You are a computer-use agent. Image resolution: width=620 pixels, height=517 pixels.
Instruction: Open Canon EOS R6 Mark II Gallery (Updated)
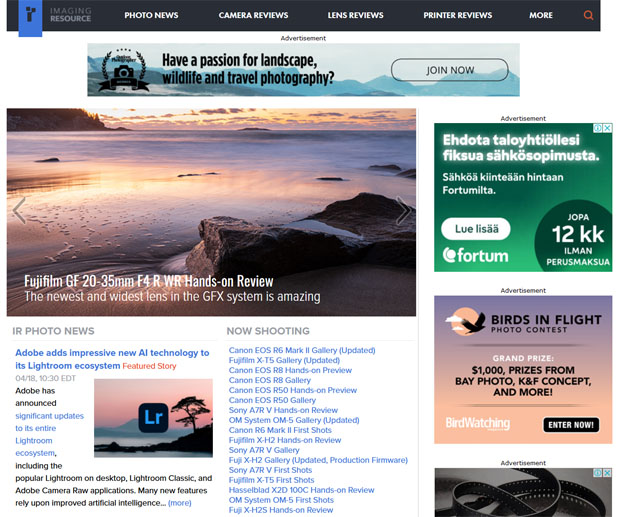coord(302,350)
